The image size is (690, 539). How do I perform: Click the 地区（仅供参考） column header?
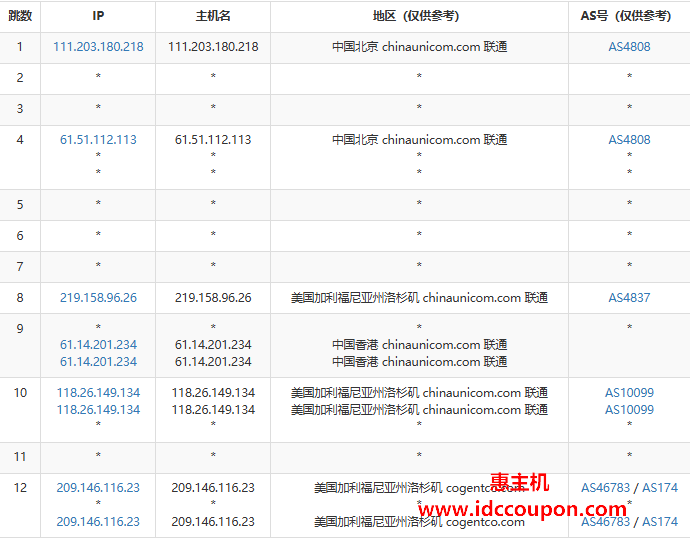(419, 16)
